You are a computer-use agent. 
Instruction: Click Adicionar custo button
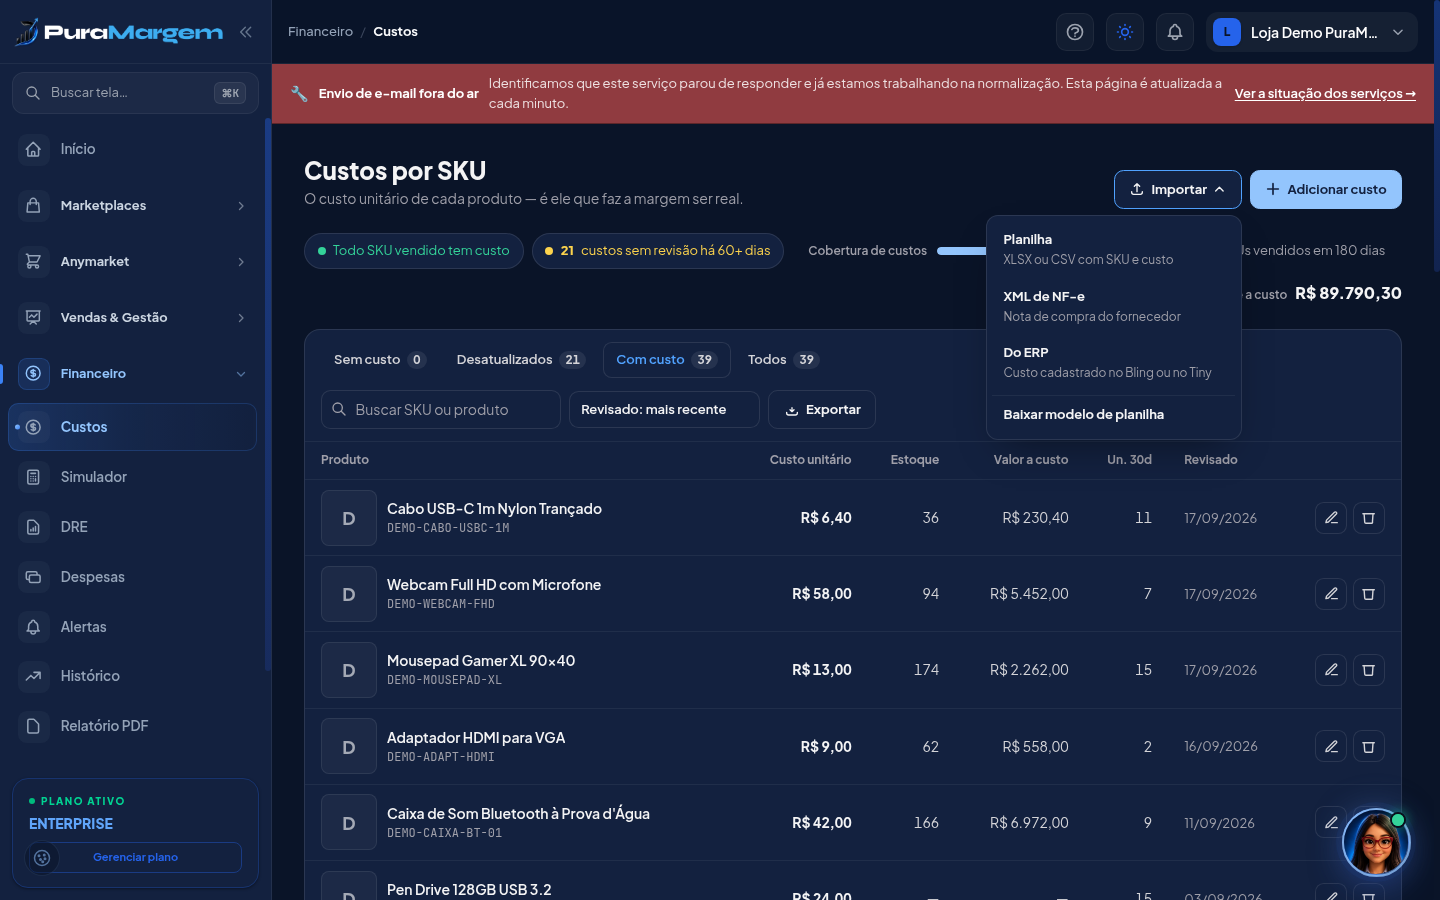click(1326, 189)
